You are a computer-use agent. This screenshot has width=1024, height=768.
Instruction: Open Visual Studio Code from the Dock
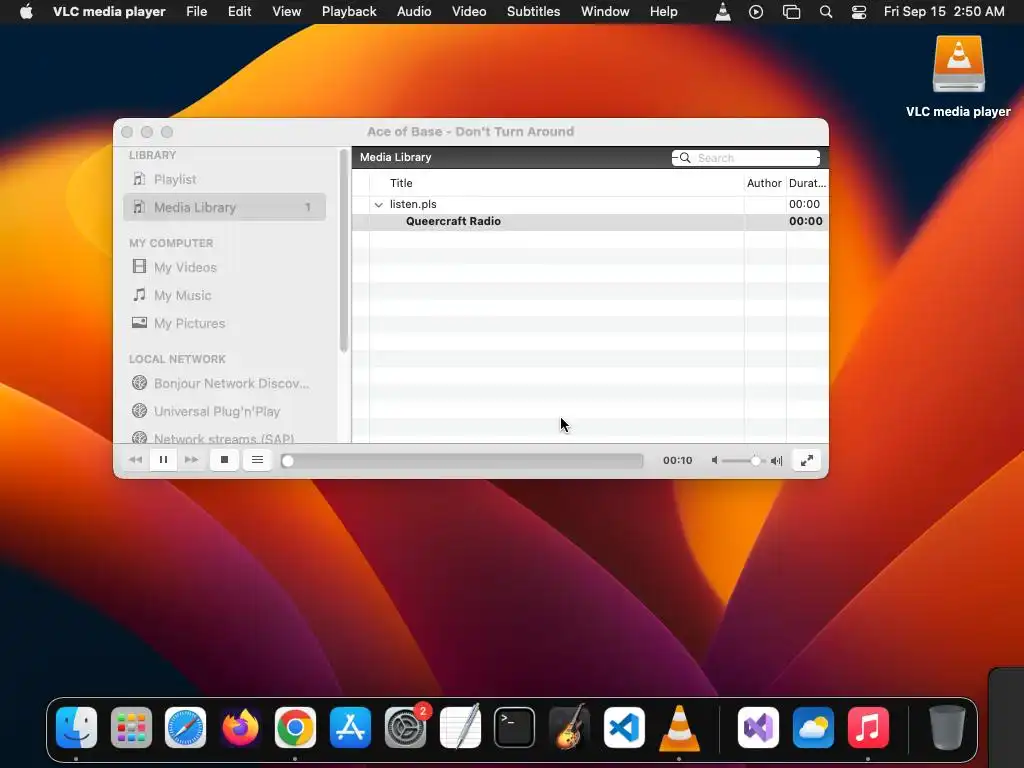click(624, 727)
